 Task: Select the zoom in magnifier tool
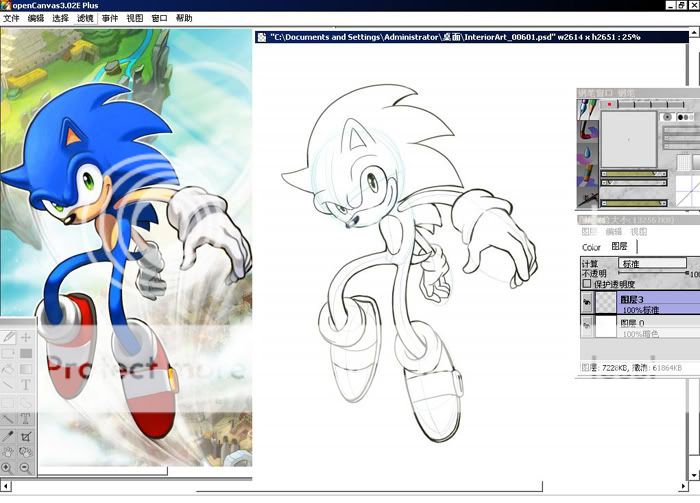pyautogui.click(x=9, y=468)
